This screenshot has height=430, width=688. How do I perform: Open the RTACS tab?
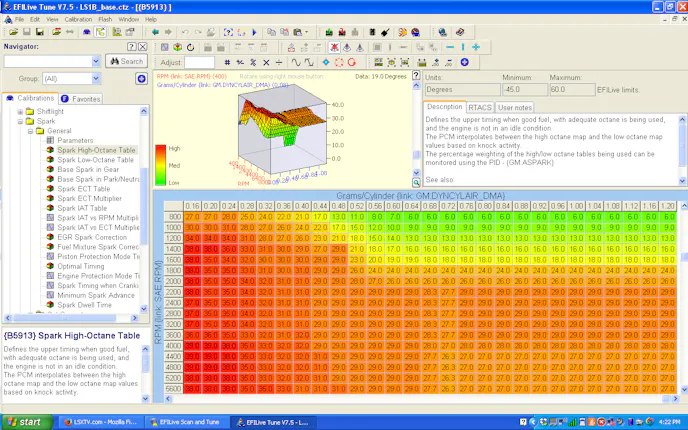point(480,107)
